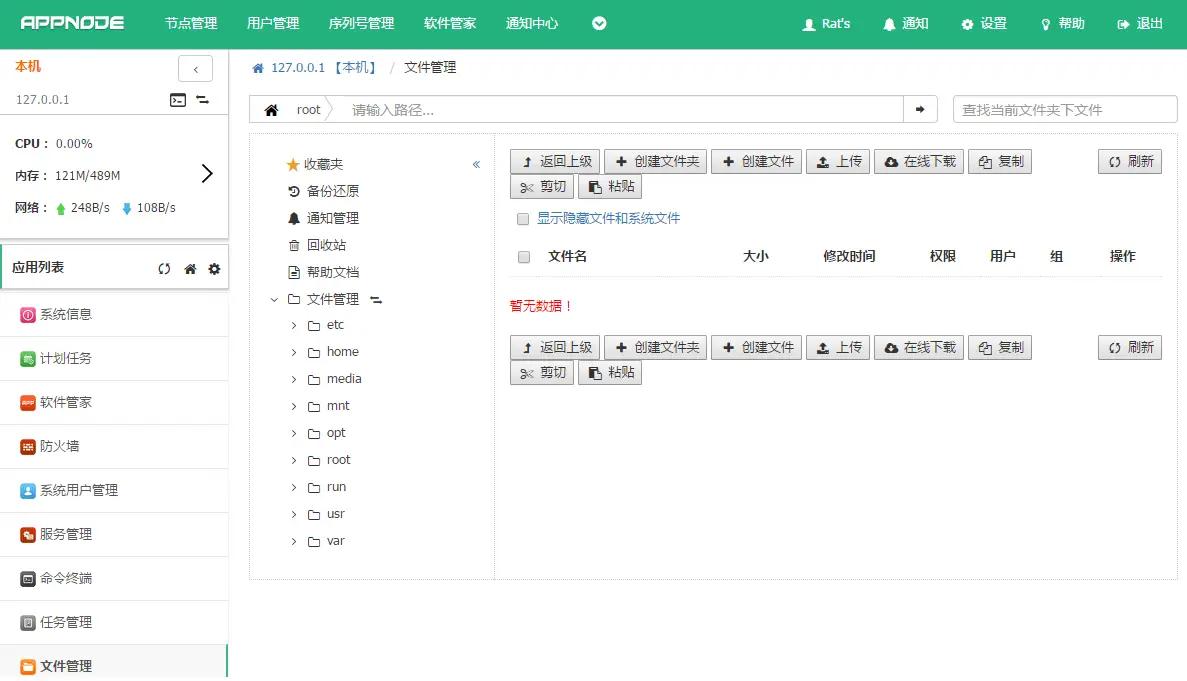Collapse the sidebar with the left chevron button
The width and height of the screenshot is (1187, 681).
[x=195, y=69]
